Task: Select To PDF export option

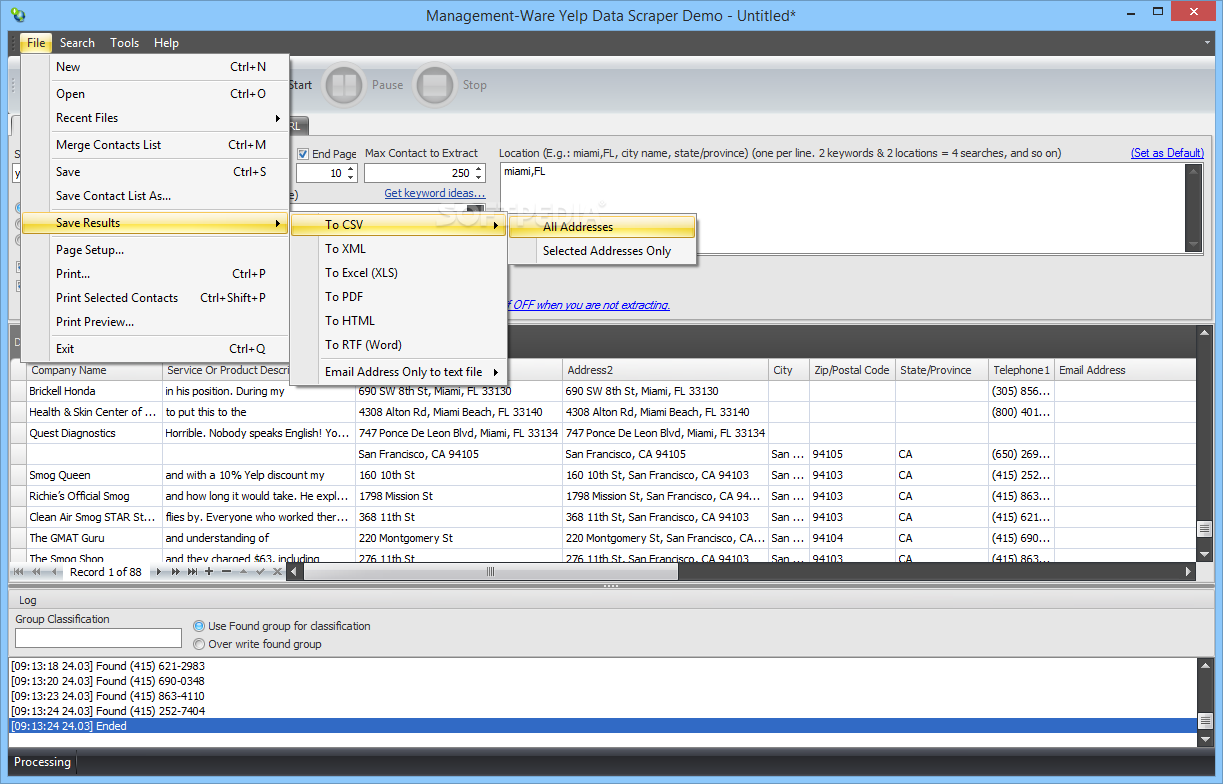Action: 398,297
